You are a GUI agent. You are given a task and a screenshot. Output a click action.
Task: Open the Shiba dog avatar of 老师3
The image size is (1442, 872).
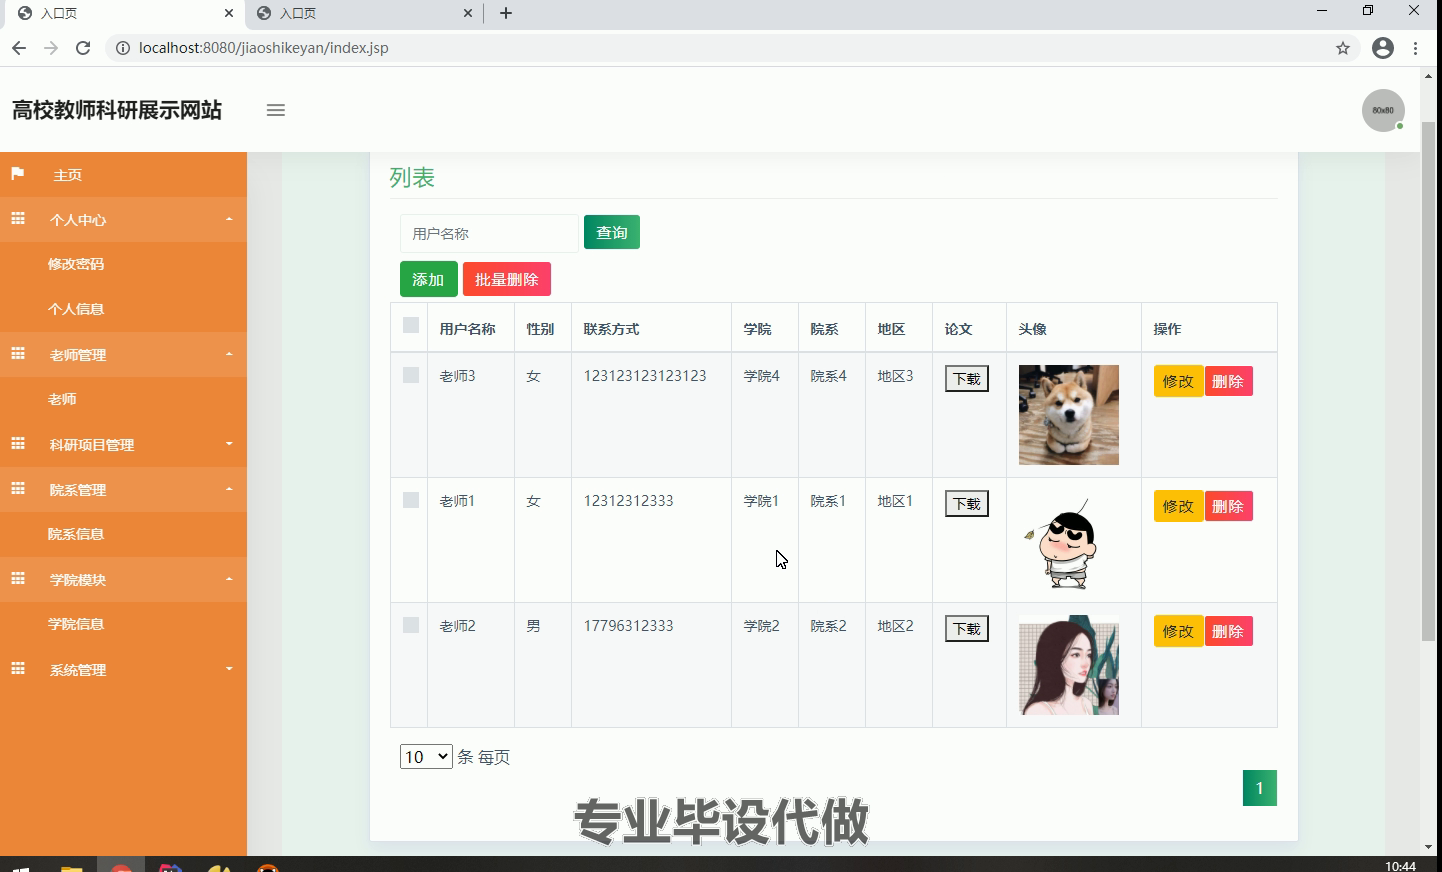(x=1069, y=415)
